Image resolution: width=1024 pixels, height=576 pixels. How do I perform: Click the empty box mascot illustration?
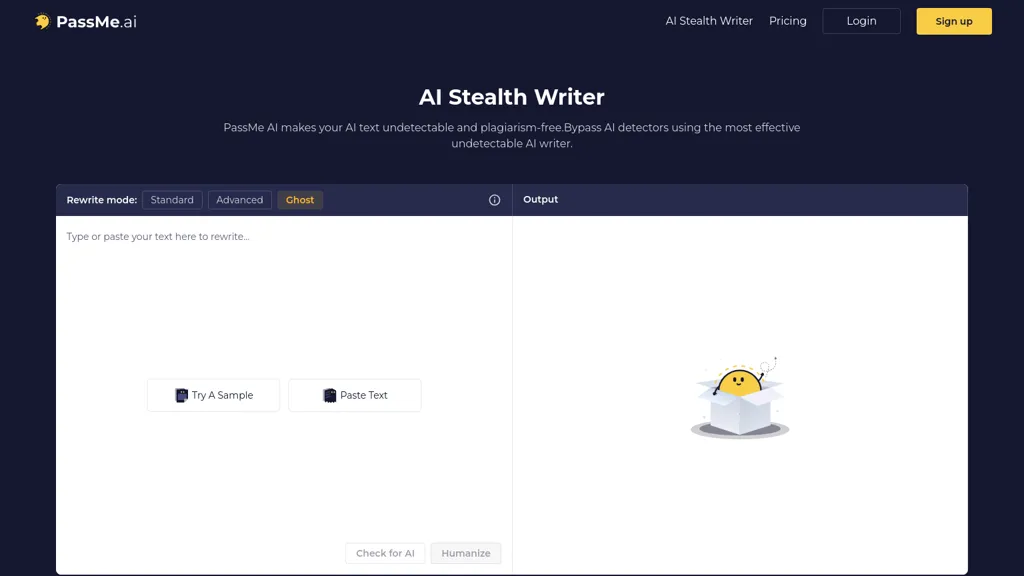coord(740,400)
